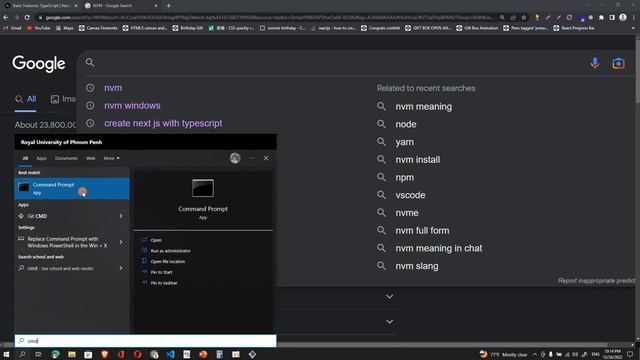Click the cmd see school and web results
Screen dimensions: 640x360
click(60, 268)
